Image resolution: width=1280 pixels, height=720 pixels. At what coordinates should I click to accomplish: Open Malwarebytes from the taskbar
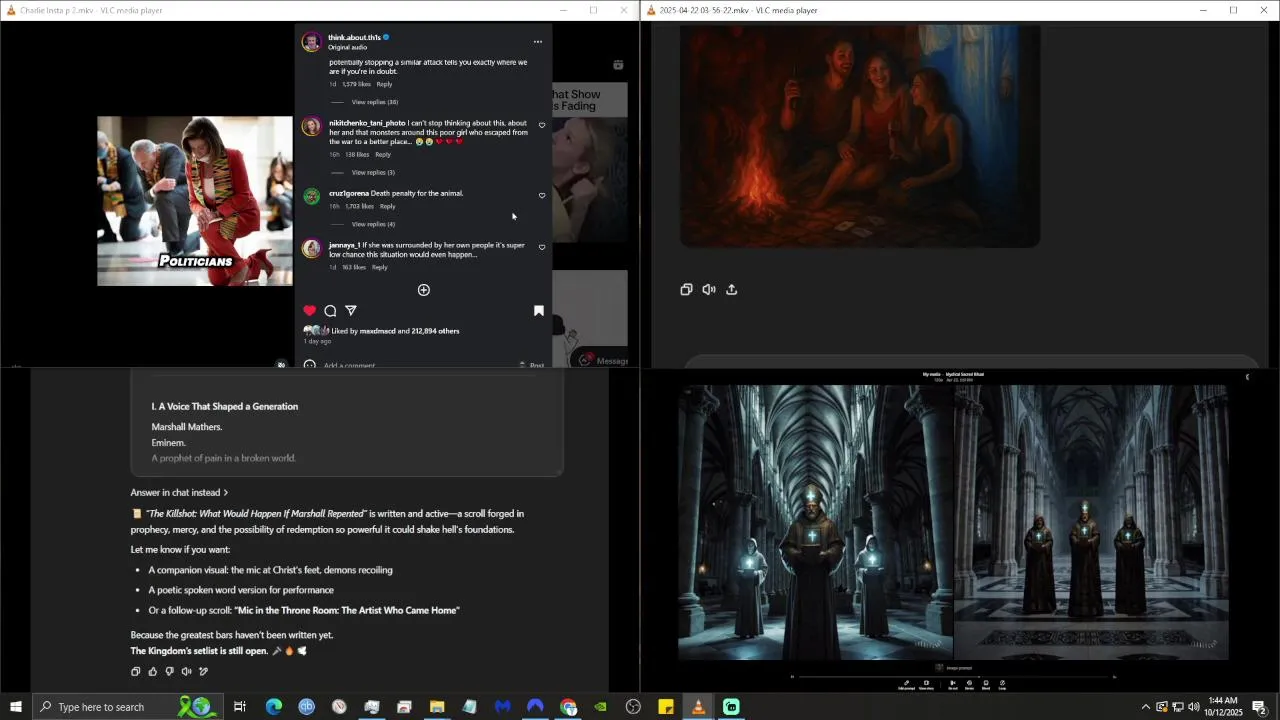pos(503,707)
